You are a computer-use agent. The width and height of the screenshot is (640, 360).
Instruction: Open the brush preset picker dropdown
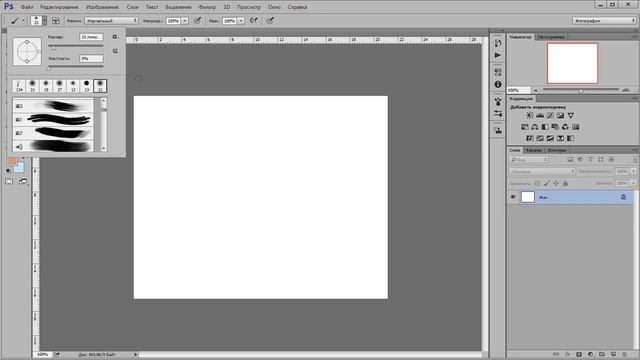44,20
